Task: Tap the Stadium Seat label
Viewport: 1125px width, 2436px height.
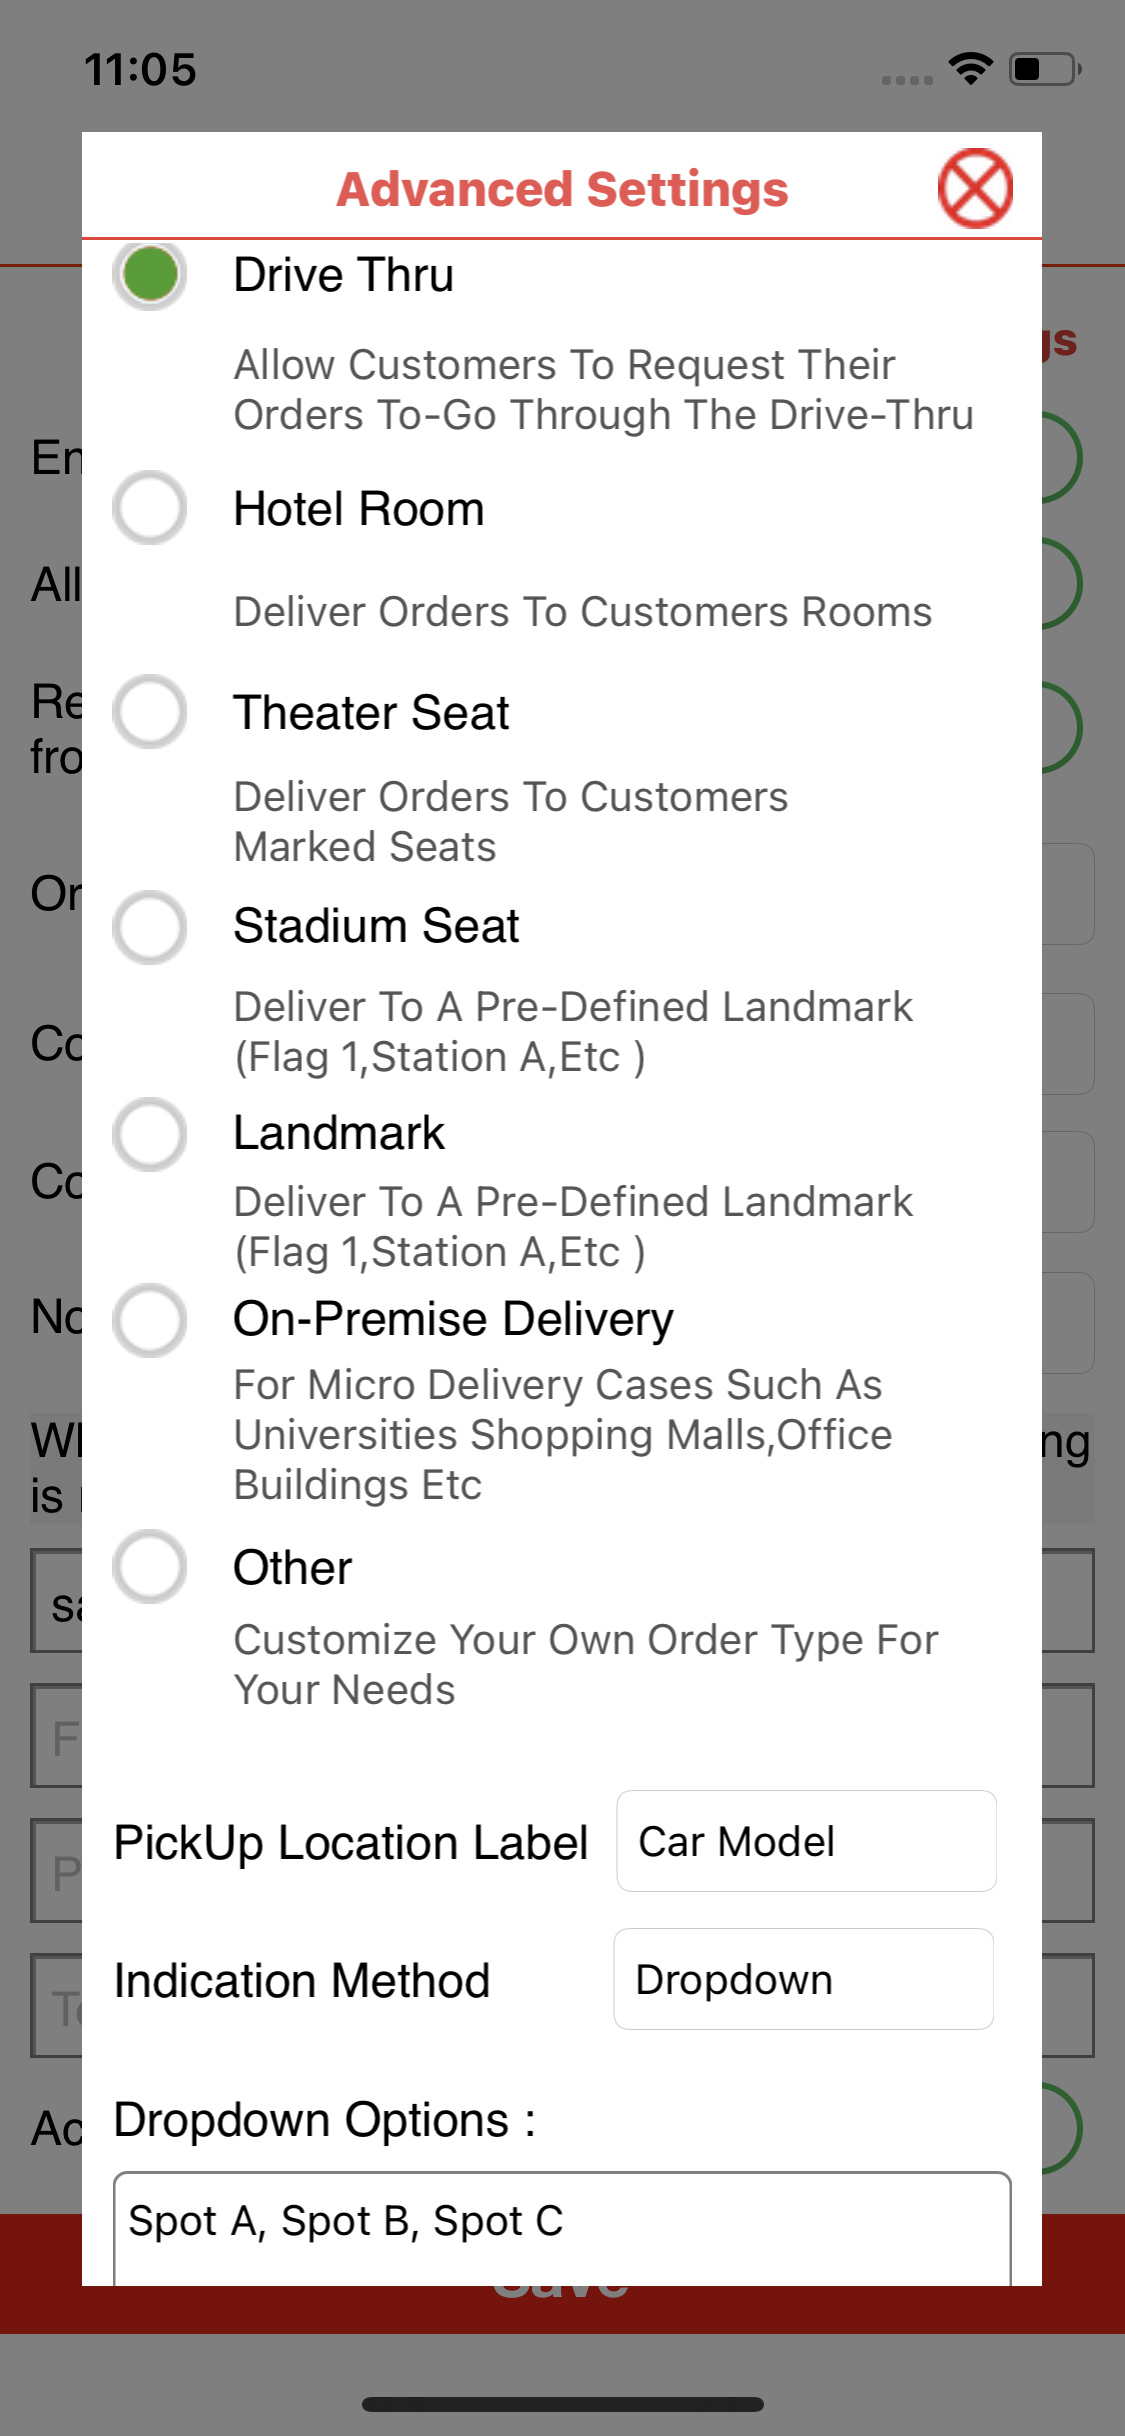Action: (376, 926)
